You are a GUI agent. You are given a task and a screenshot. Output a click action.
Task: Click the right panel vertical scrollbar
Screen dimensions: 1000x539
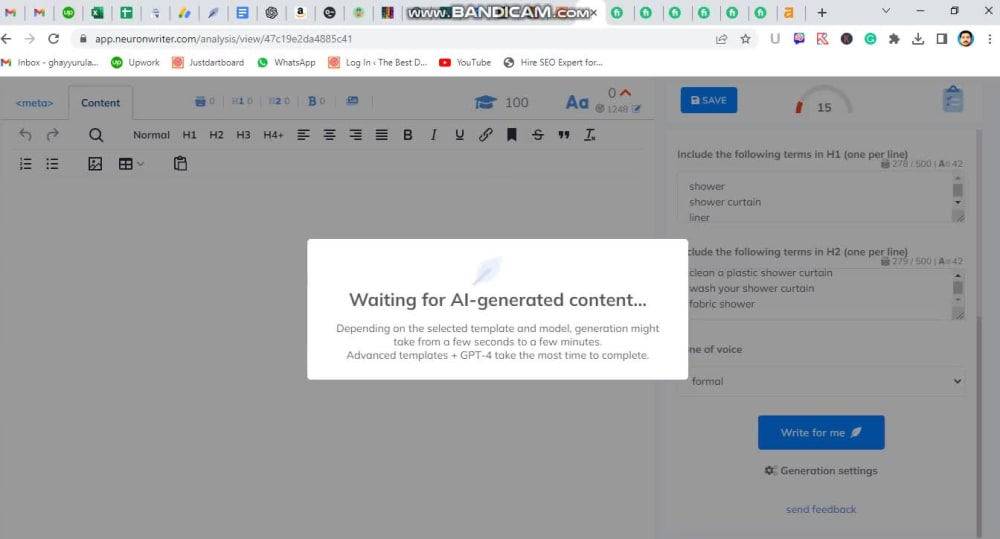point(980,426)
